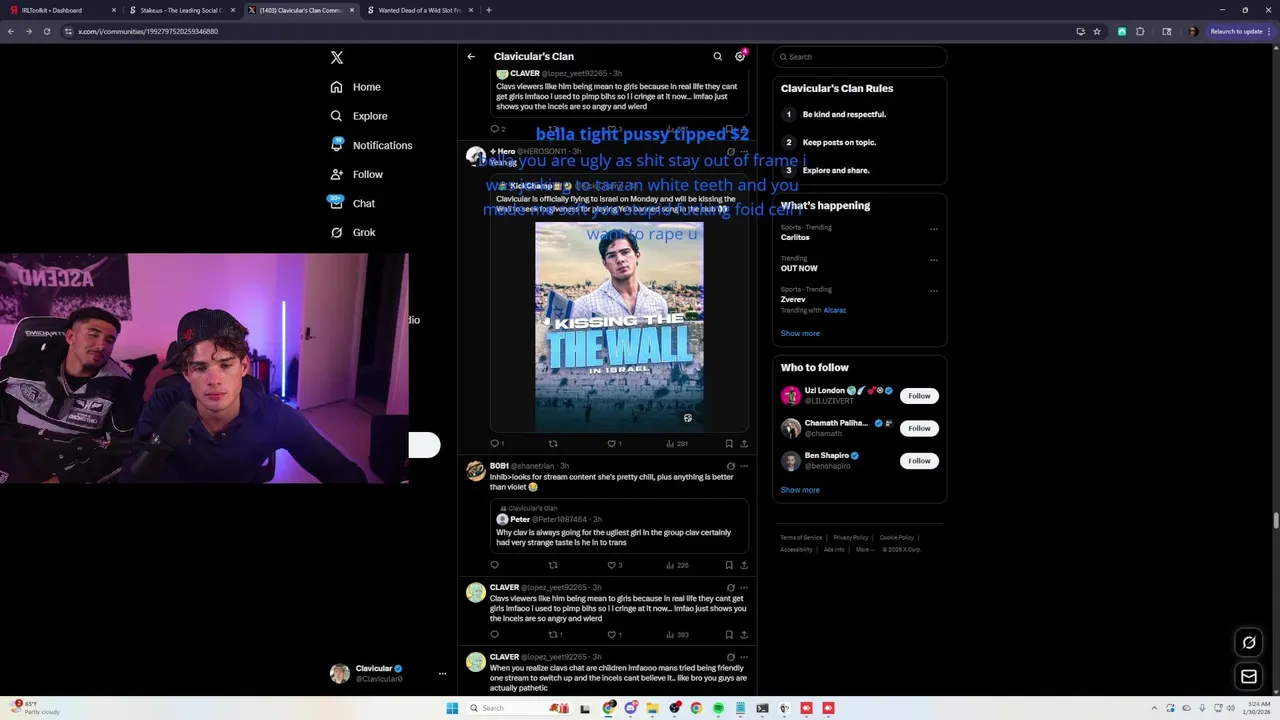This screenshot has height=720, width=1280.
Task: Open browser extensions puzzle icon
Action: [x=1140, y=31]
